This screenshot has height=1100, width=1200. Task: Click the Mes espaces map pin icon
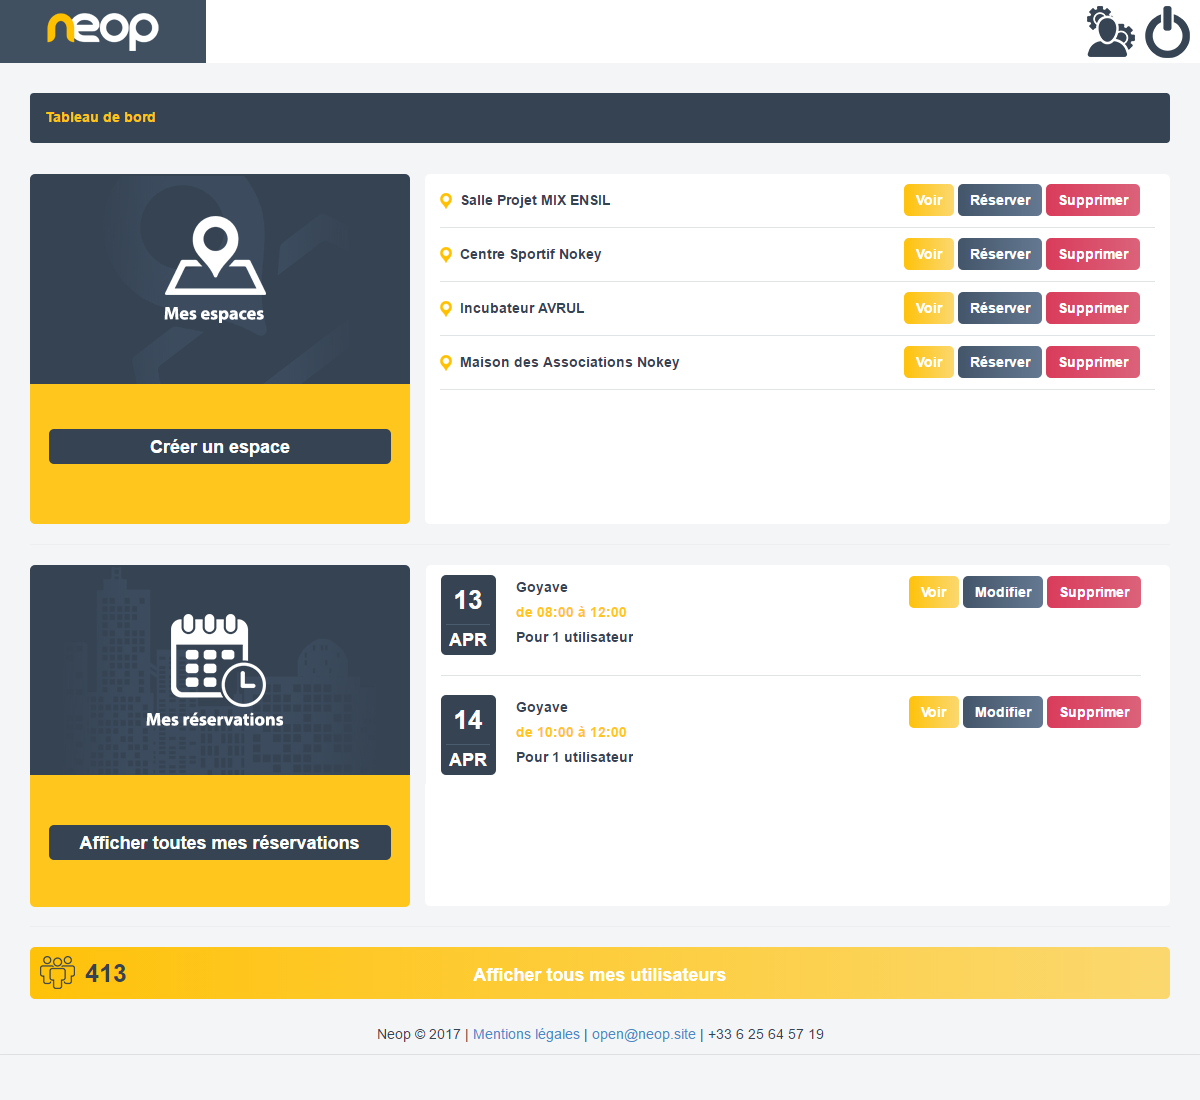tap(215, 255)
